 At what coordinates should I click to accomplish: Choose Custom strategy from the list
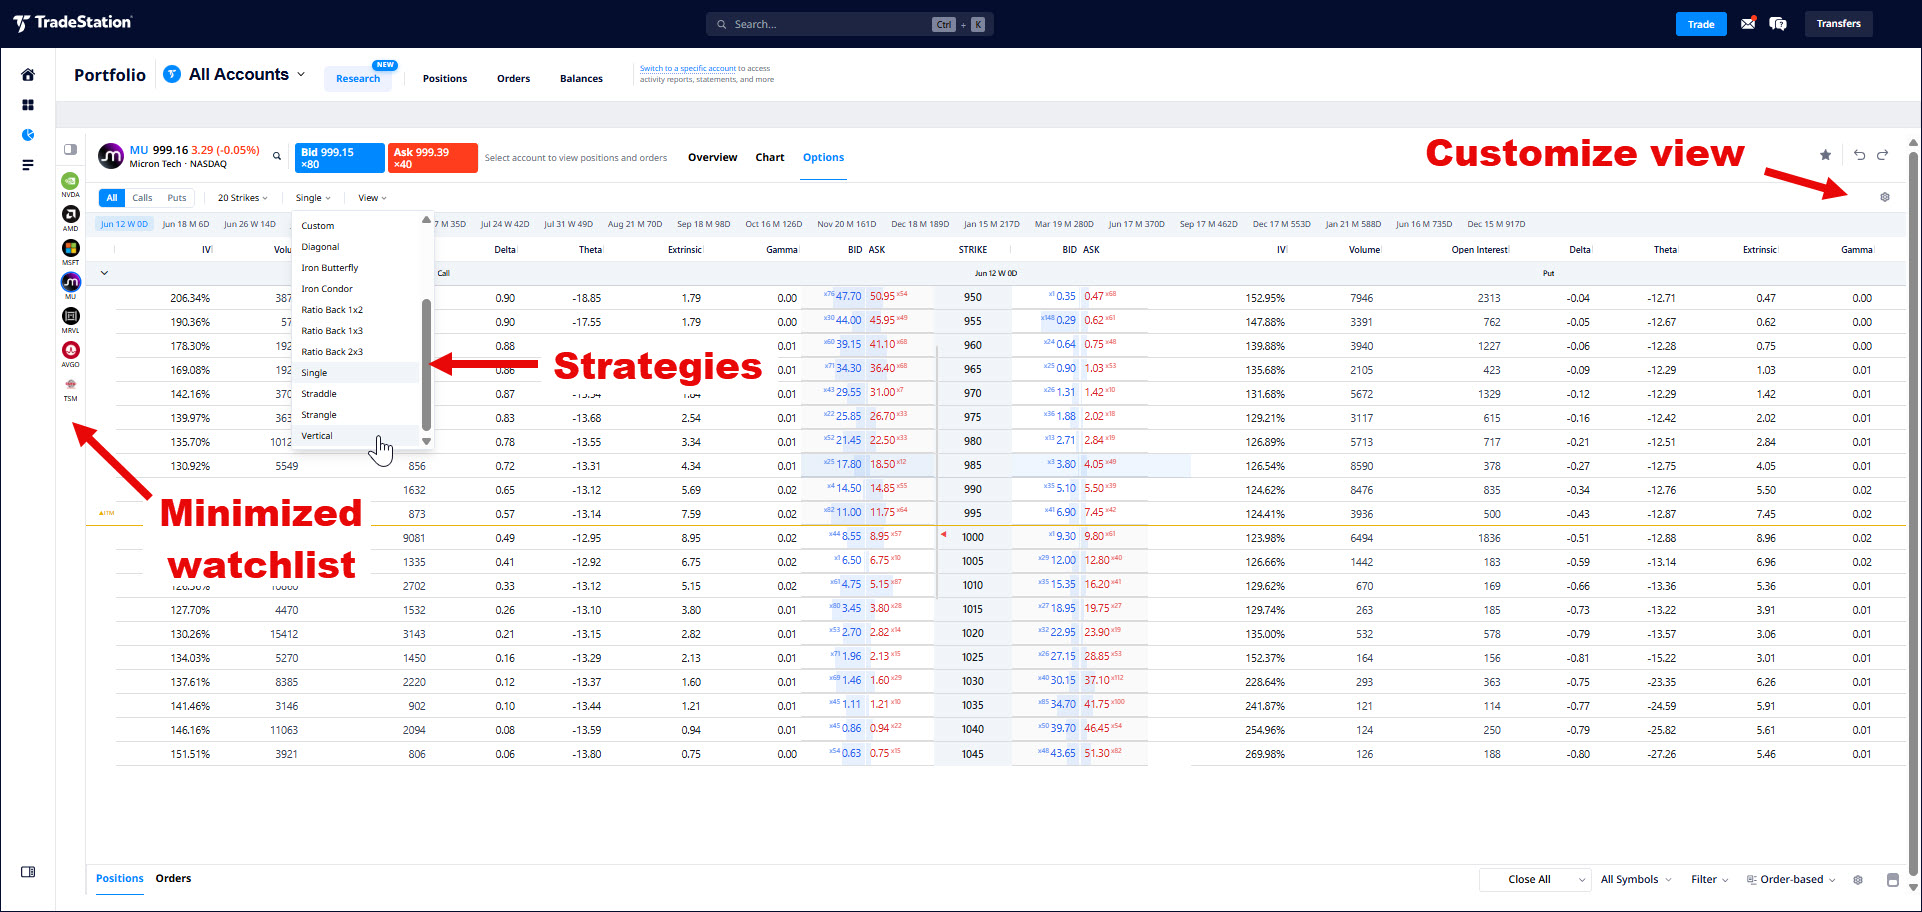[x=355, y=226]
